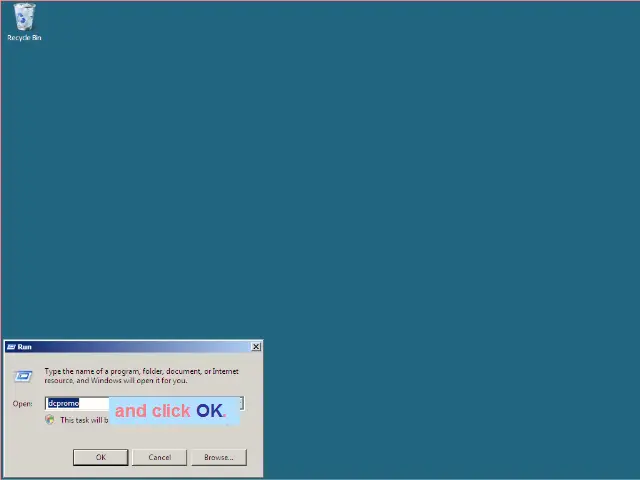640x480 pixels.
Task: Click the Browse... button
Action: (x=219, y=457)
